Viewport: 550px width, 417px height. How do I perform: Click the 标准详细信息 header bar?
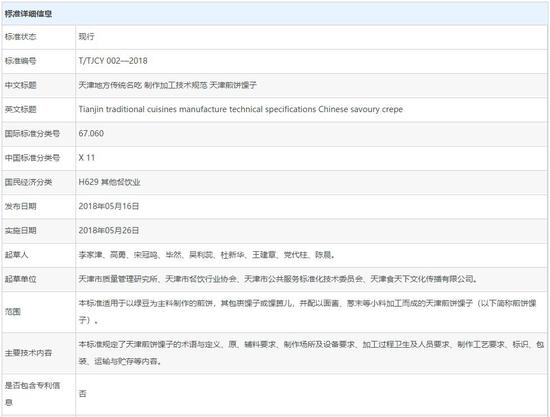point(274,14)
